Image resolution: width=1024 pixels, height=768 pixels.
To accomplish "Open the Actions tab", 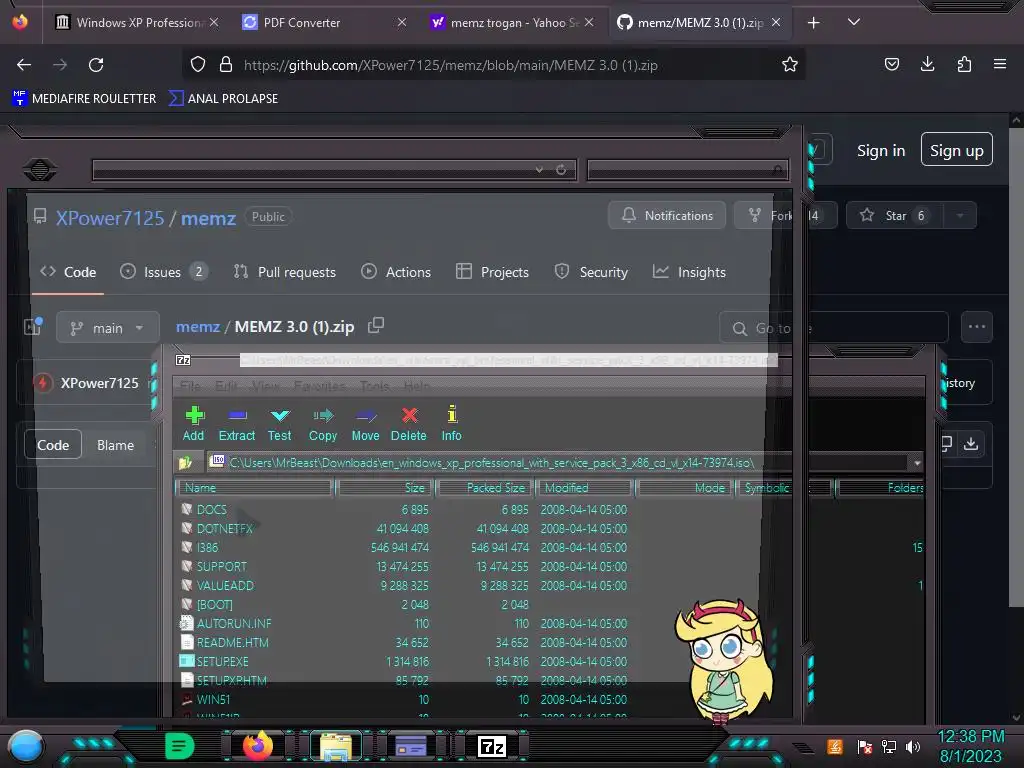I will point(396,272).
